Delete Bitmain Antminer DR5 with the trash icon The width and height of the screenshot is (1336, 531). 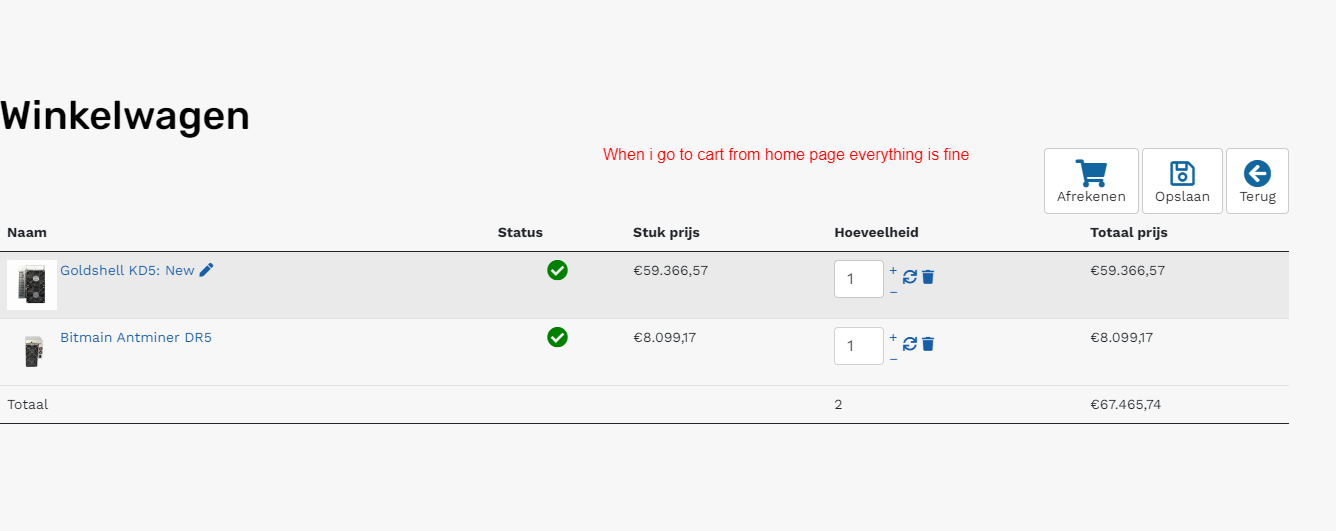928,344
